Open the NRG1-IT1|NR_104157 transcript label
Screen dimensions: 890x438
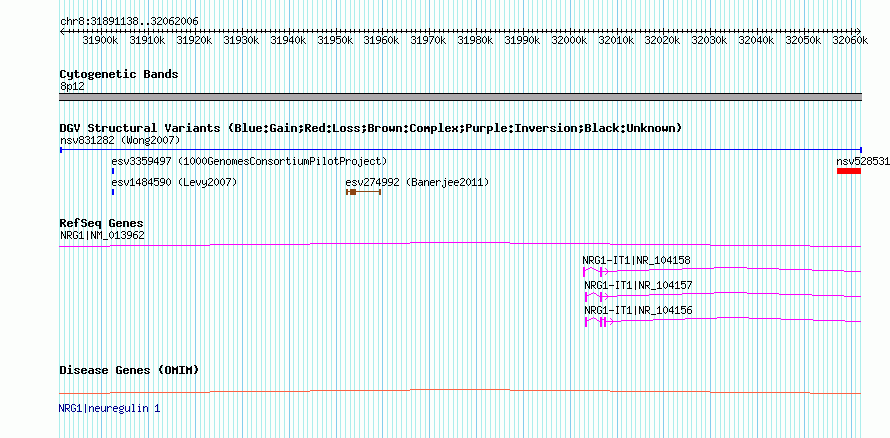639,285
